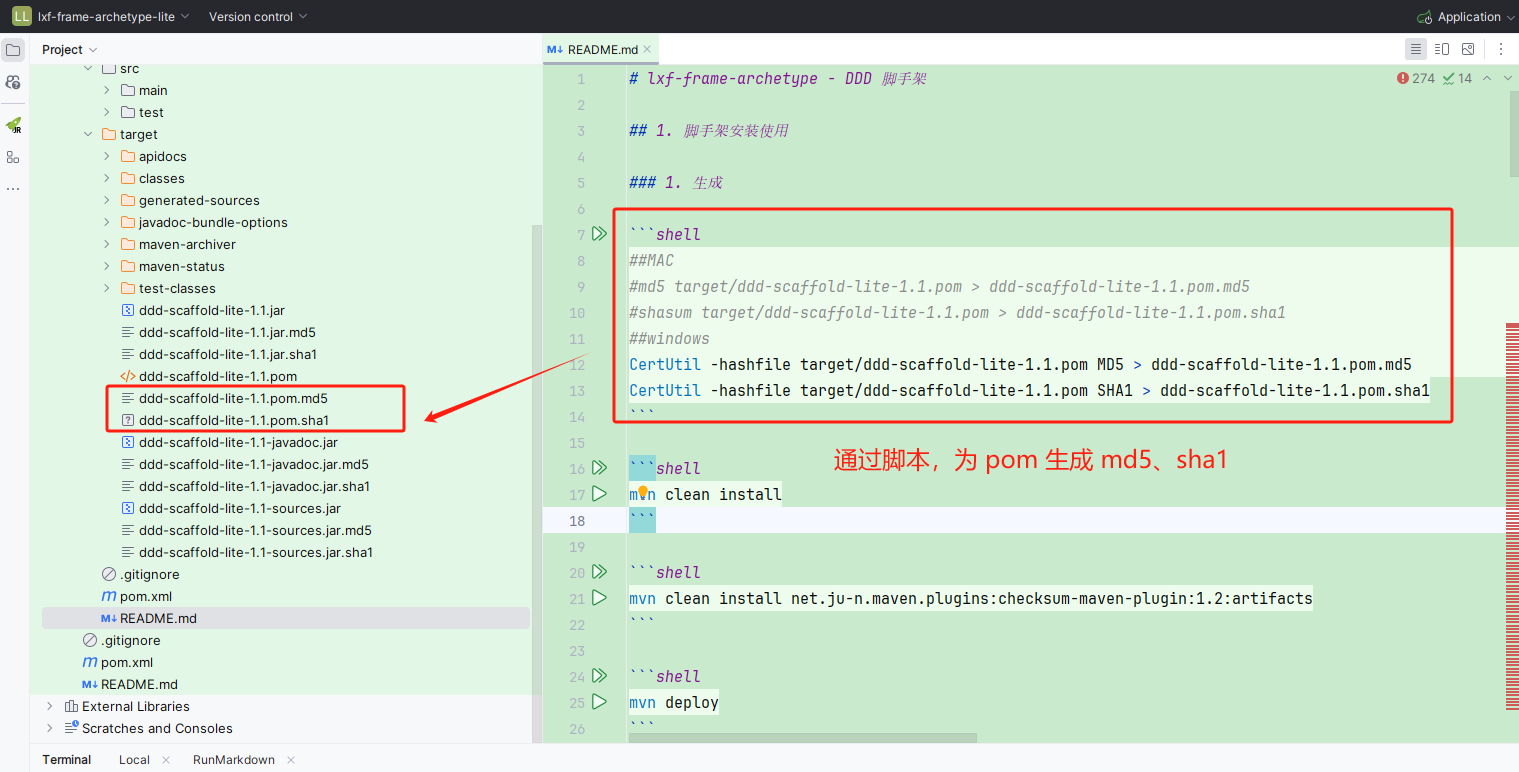Open the lxf-frame-archetype-lite project dropdown

113,16
